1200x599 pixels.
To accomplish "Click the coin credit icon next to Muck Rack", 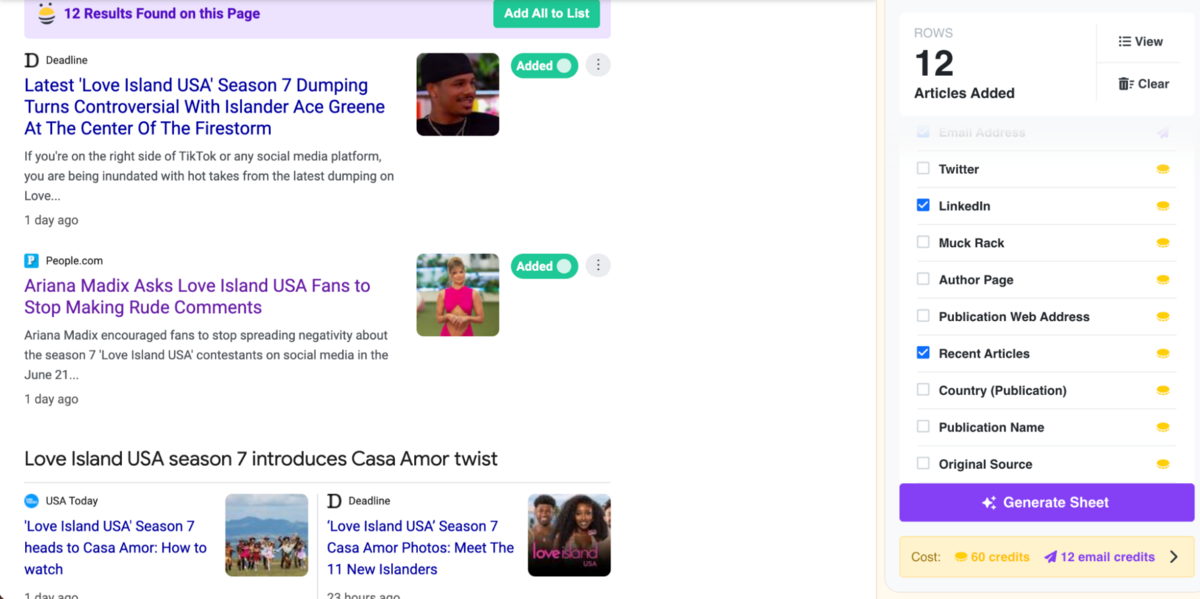I will coord(1163,243).
